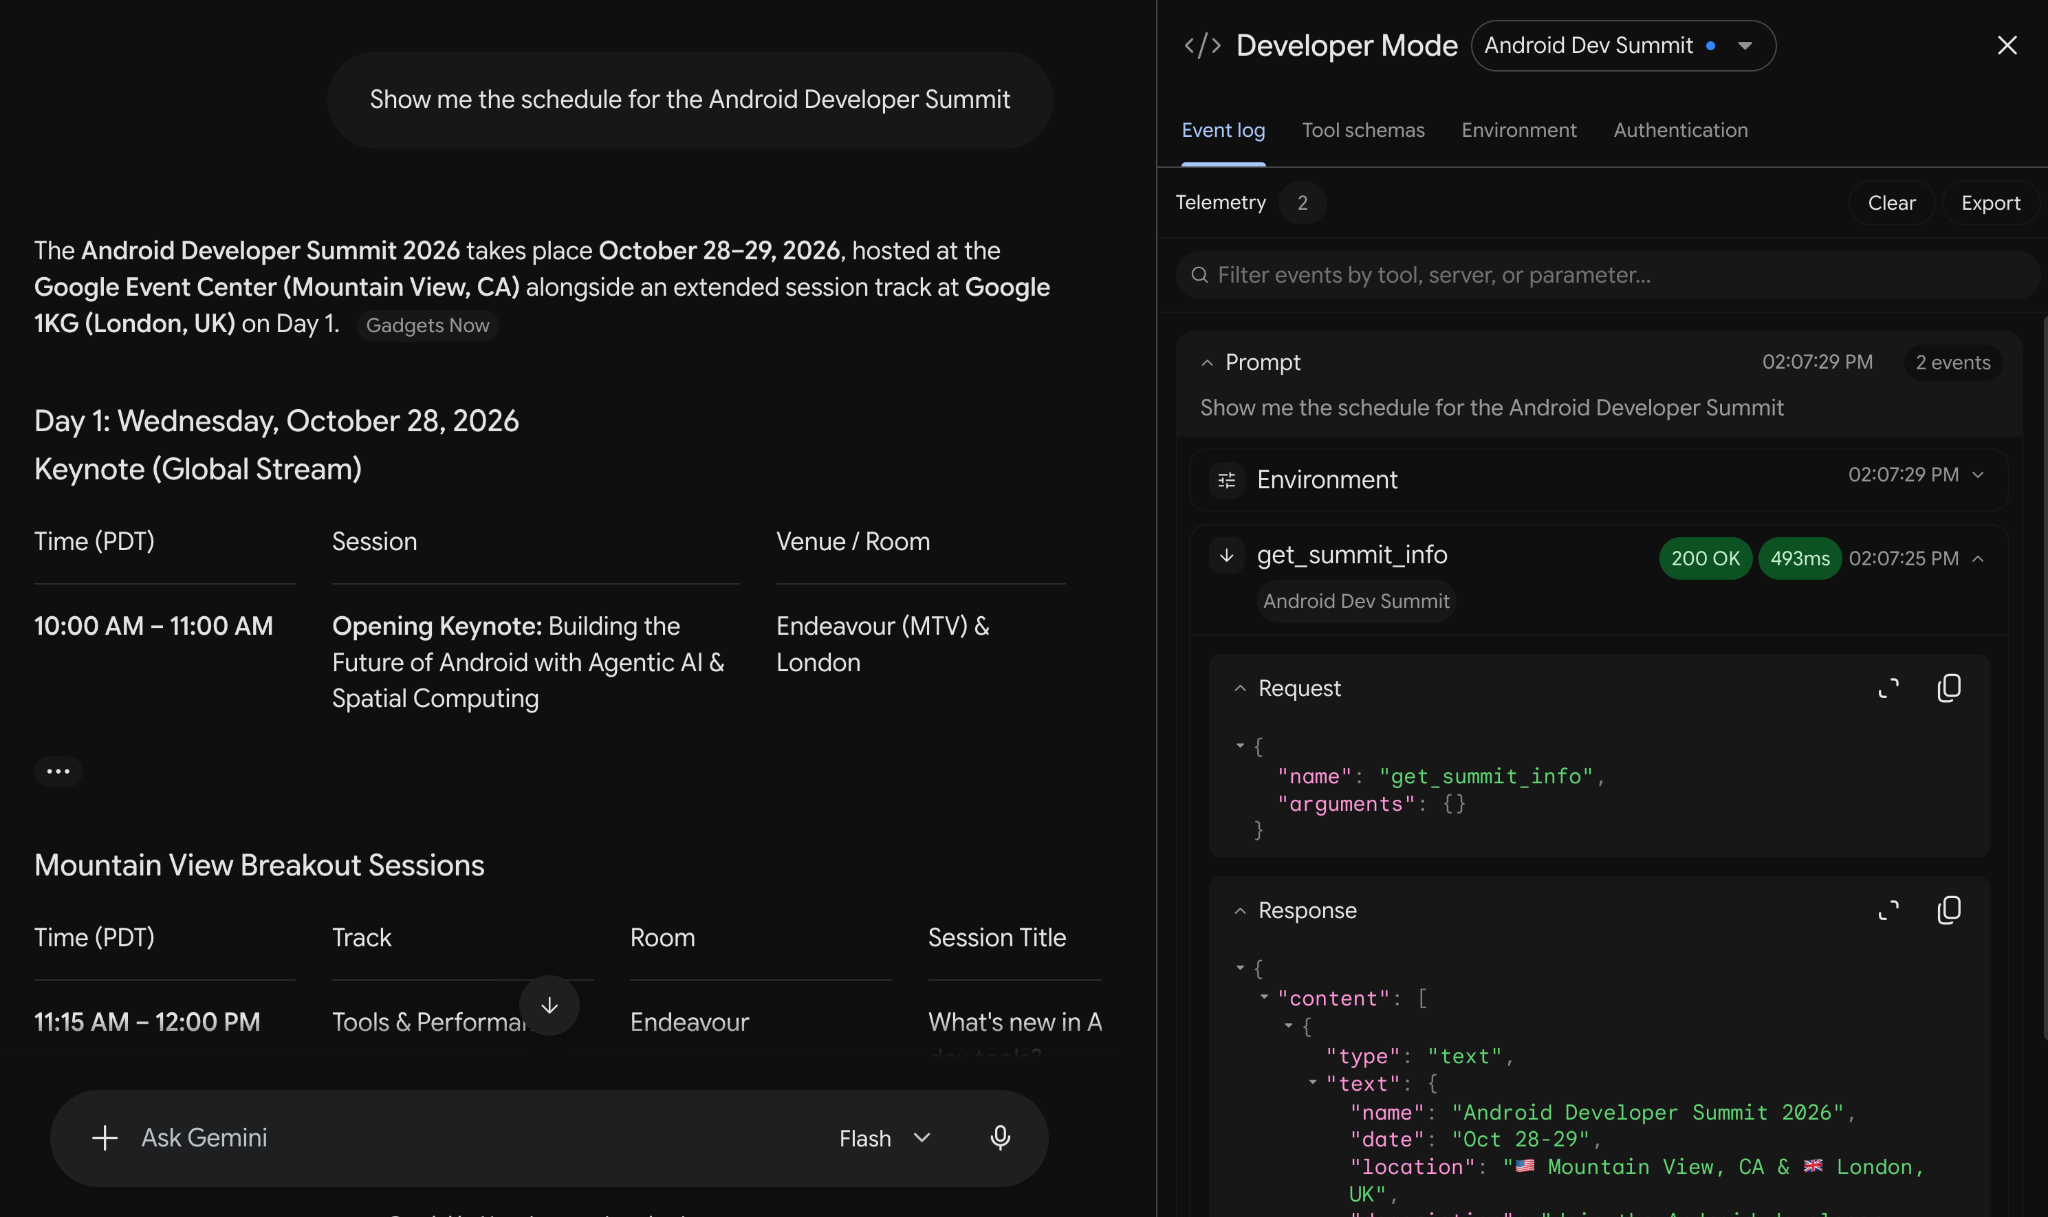
Task: Open the Flash model selector dropdown
Action: tap(885, 1138)
